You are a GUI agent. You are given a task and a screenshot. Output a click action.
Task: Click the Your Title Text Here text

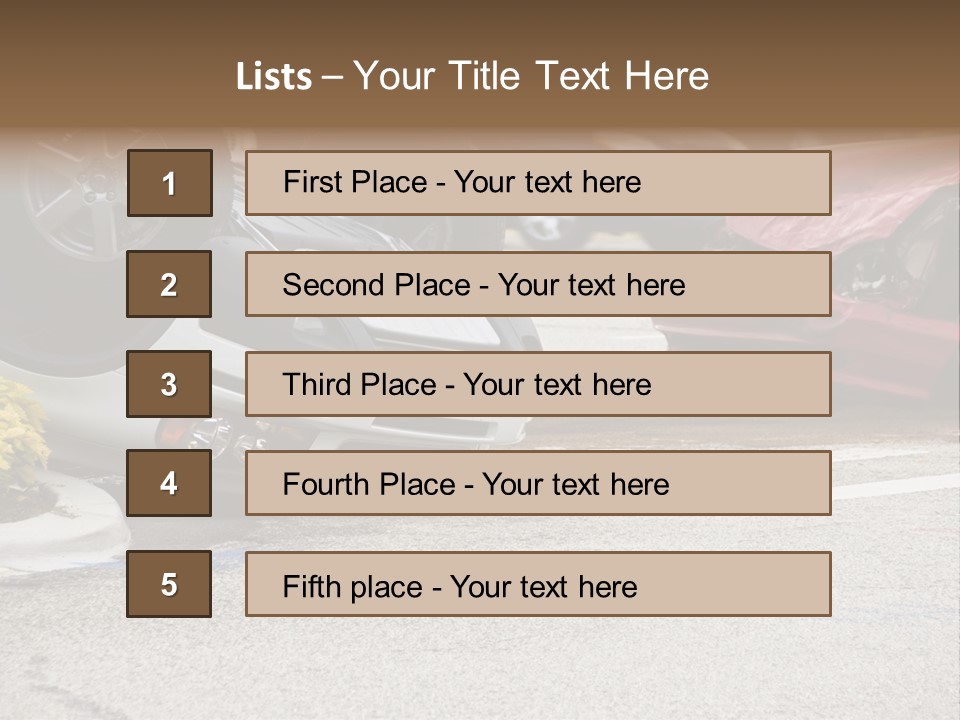(531, 76)
